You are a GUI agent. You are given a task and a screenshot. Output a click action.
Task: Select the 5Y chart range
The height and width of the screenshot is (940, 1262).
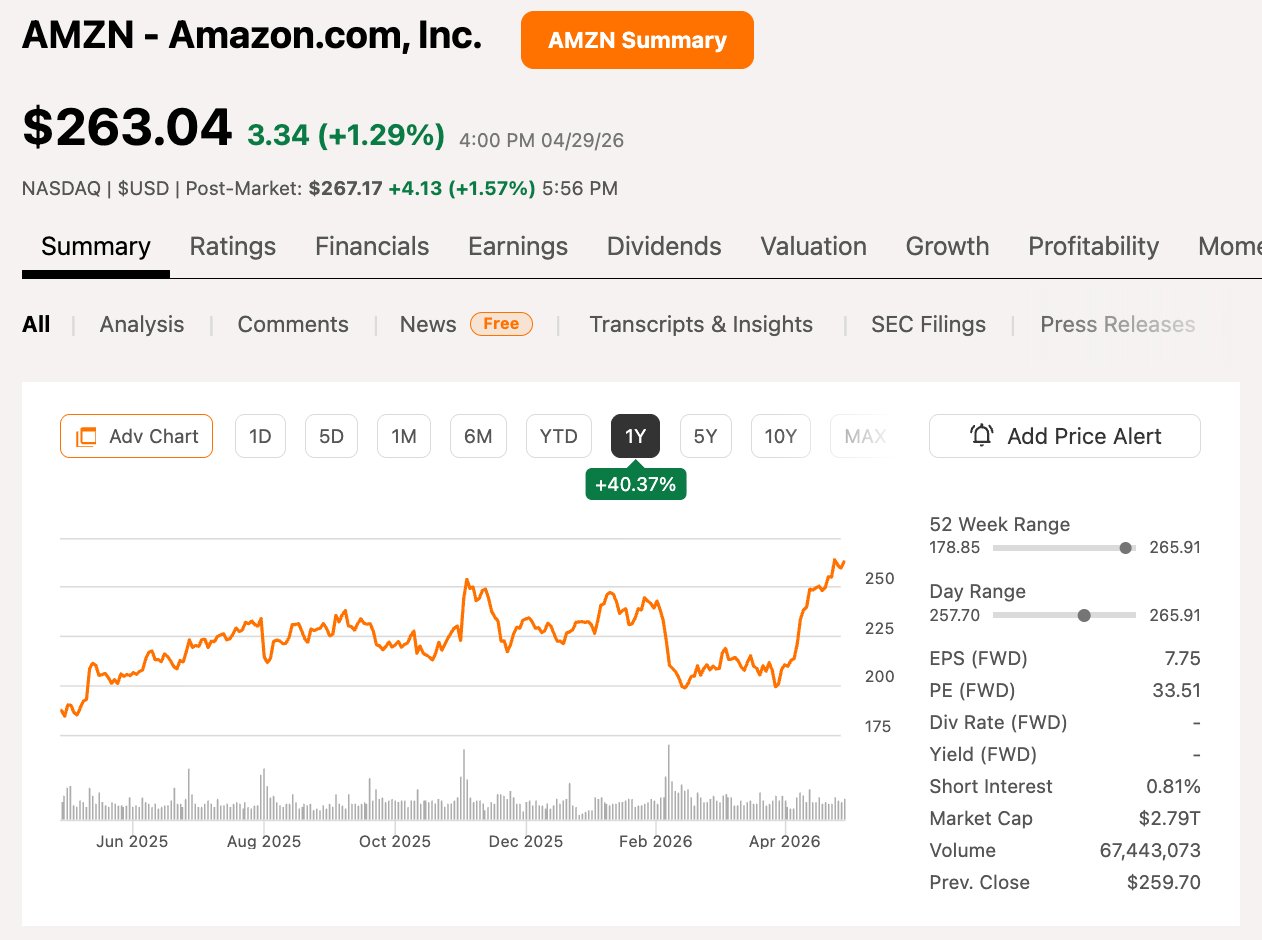pos(706,436)
